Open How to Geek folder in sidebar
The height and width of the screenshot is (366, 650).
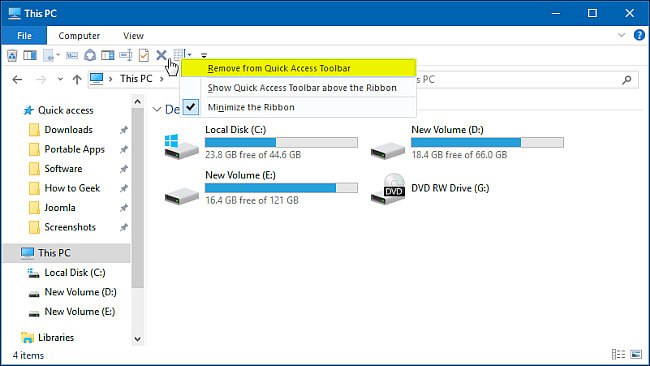72,189
